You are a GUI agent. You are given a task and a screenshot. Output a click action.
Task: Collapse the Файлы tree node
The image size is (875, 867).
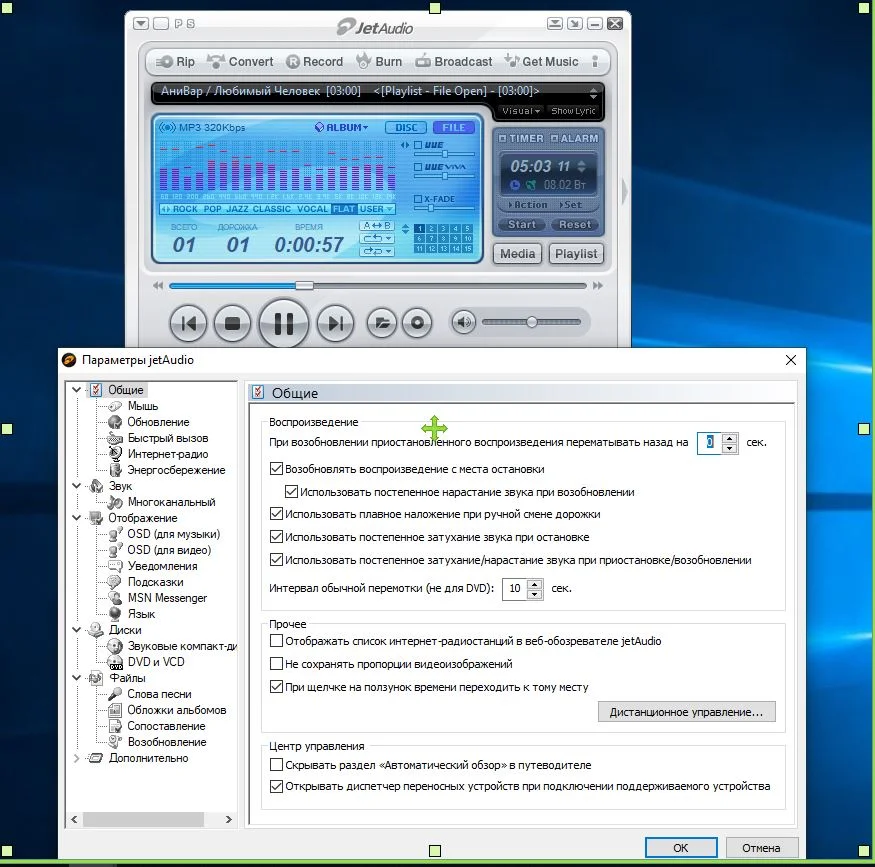[76, 677]
